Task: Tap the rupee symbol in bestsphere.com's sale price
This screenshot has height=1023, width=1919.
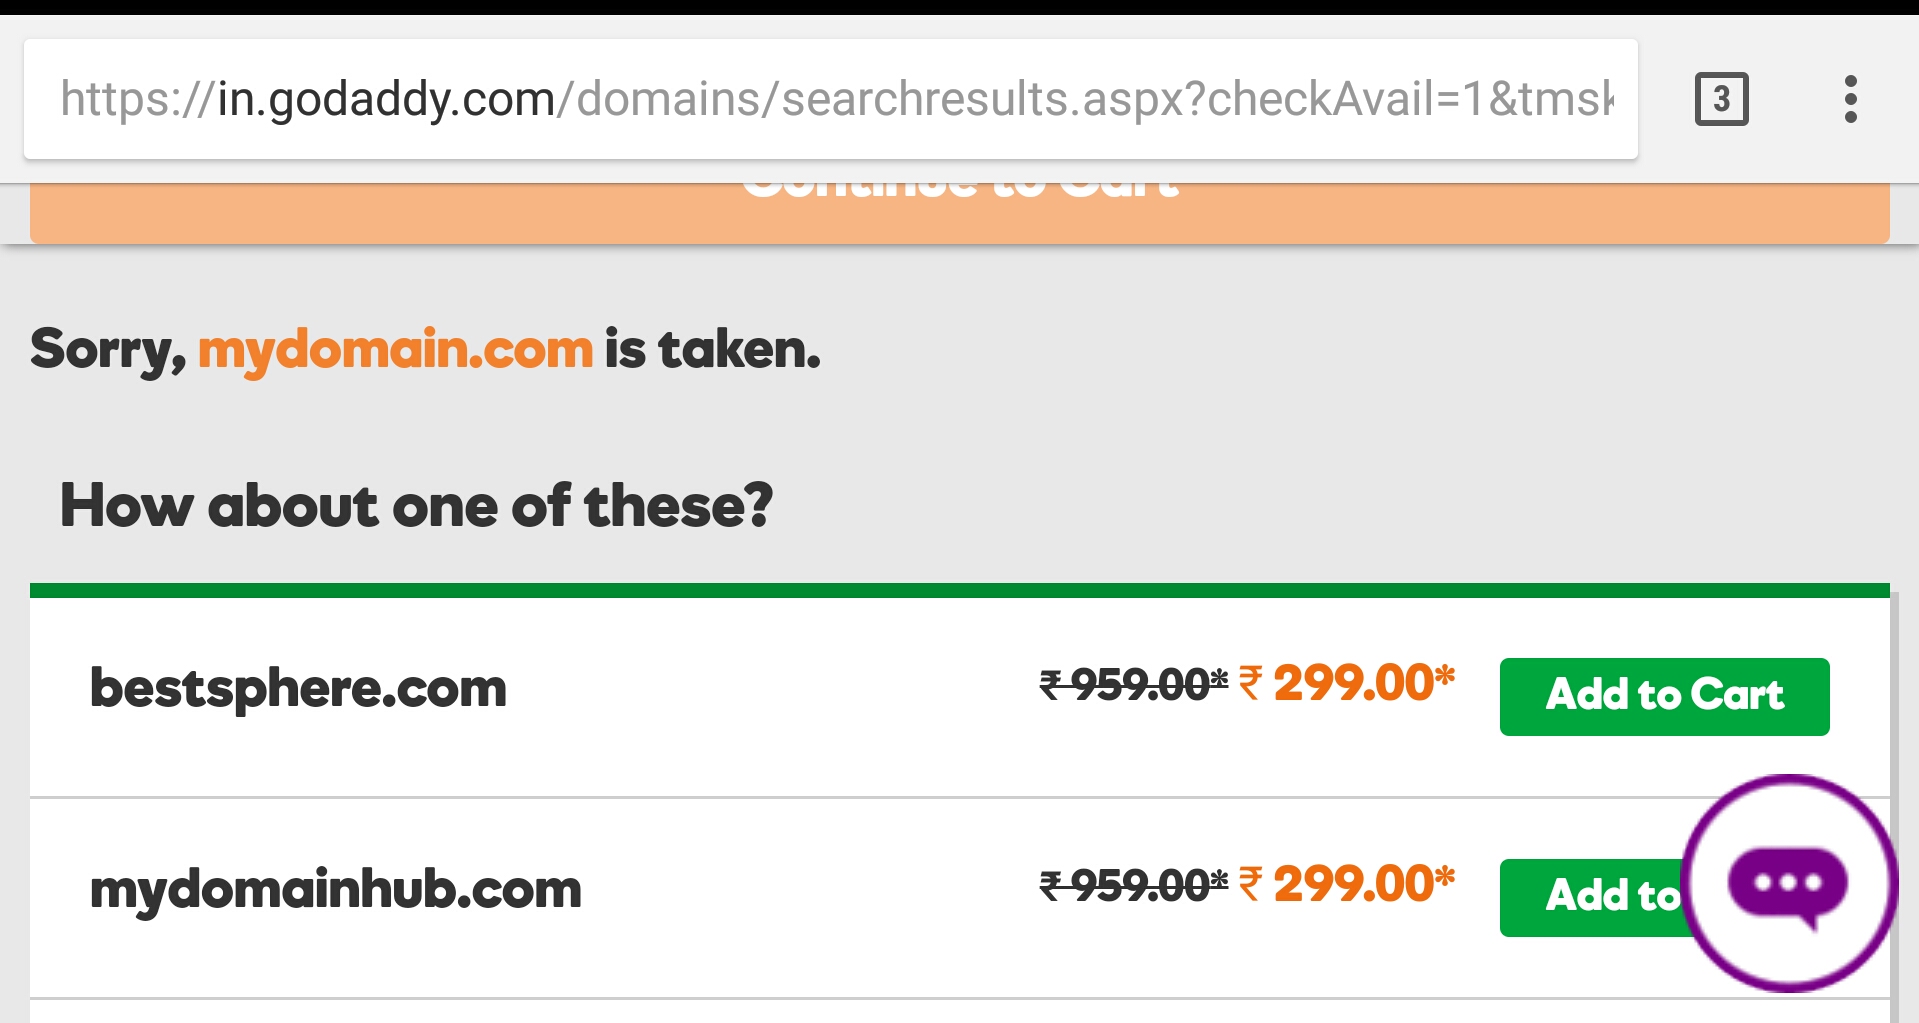Action: [1250, 684]
